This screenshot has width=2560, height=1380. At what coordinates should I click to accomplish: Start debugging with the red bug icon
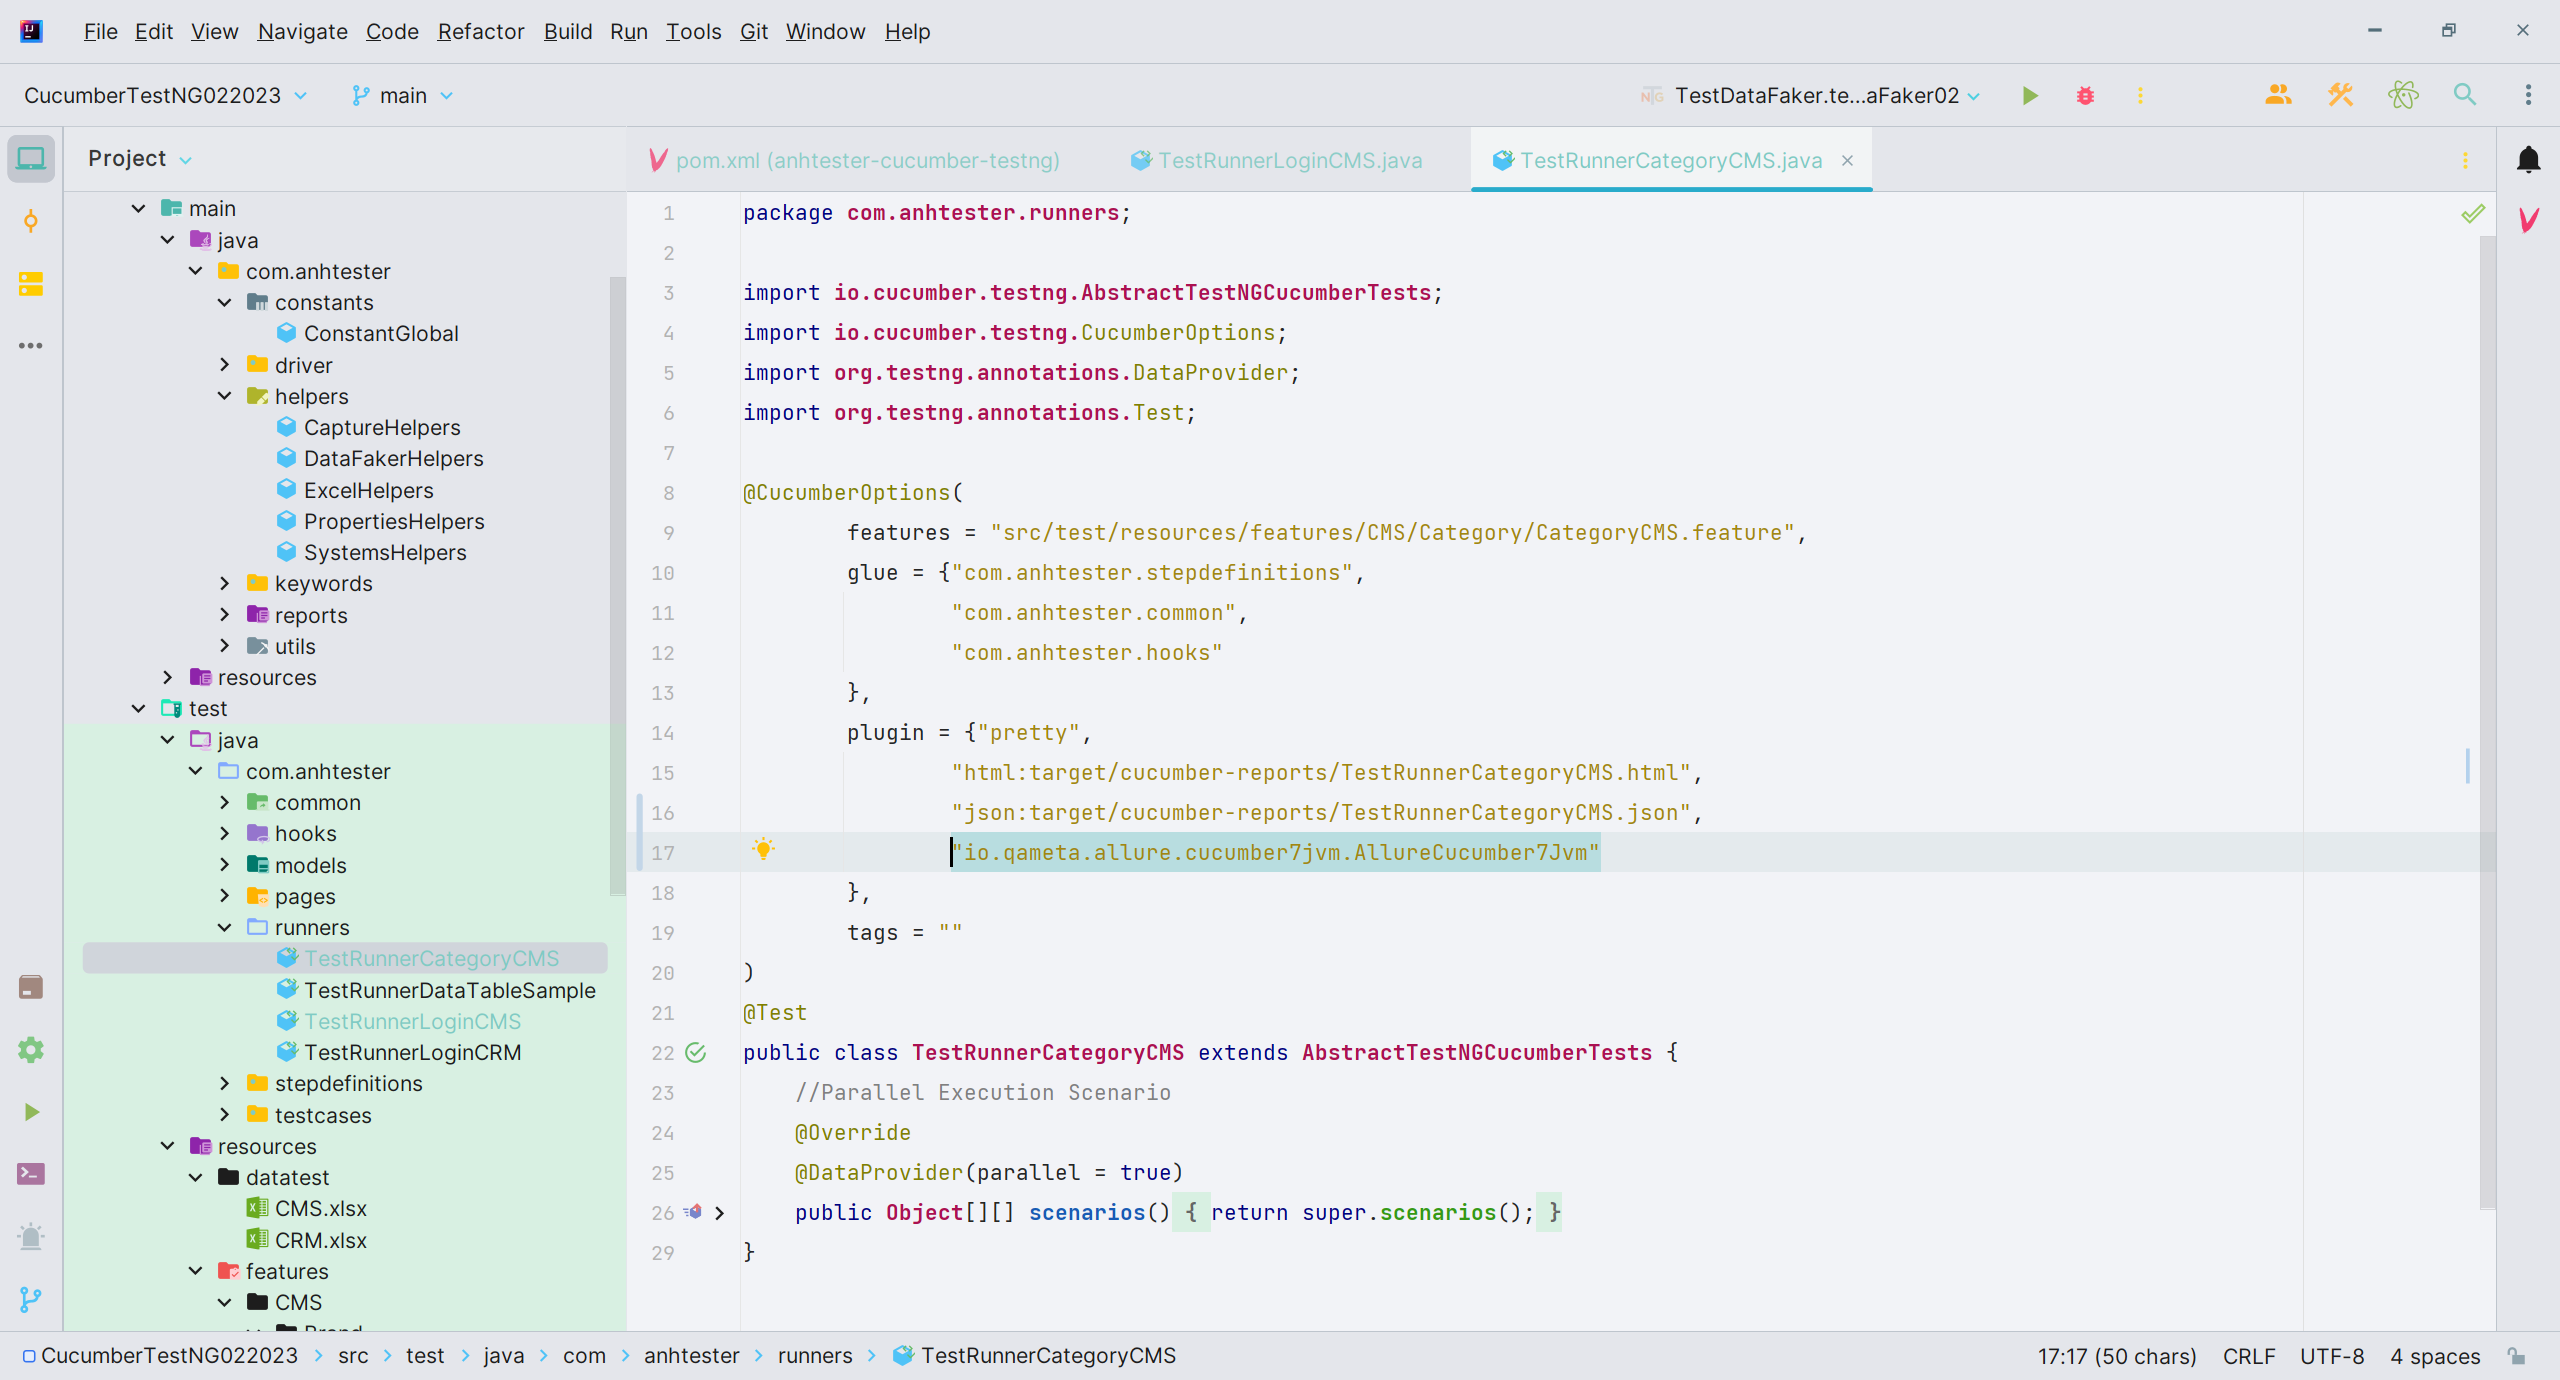(x=2085, y=96)
